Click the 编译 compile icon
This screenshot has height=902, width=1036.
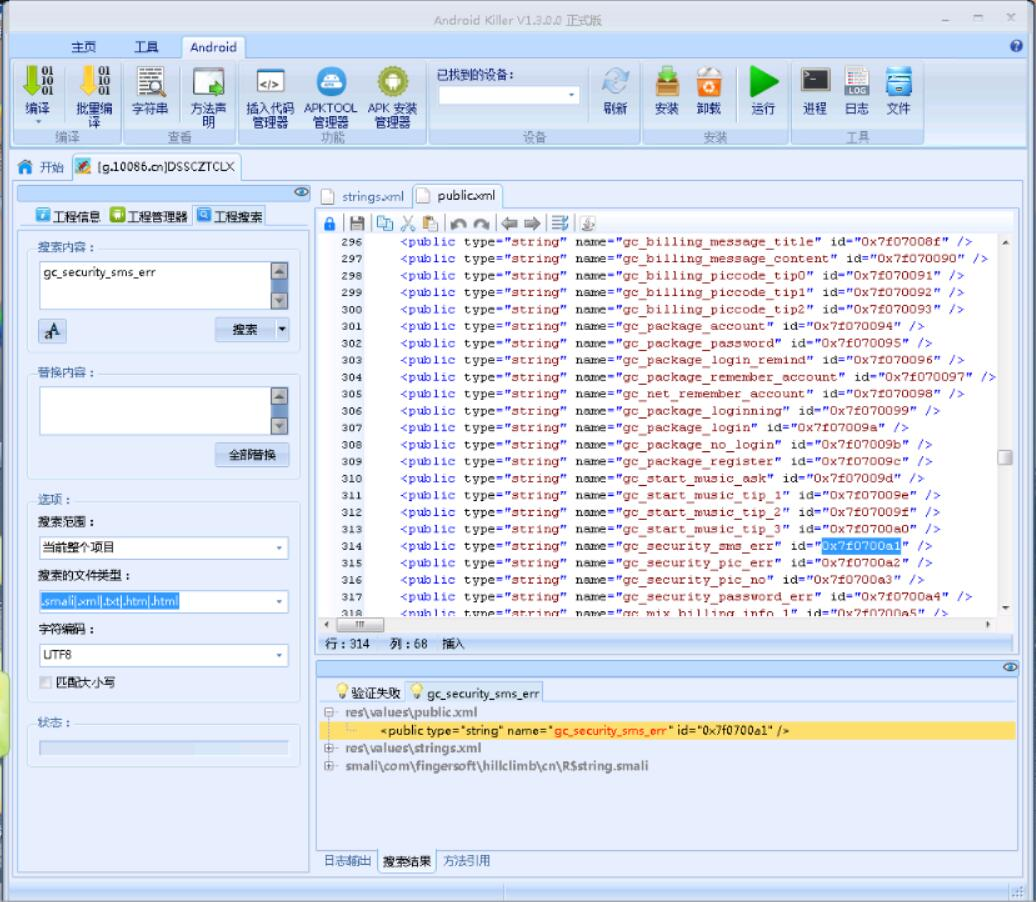pyautogui.click(x=37, y=81)
